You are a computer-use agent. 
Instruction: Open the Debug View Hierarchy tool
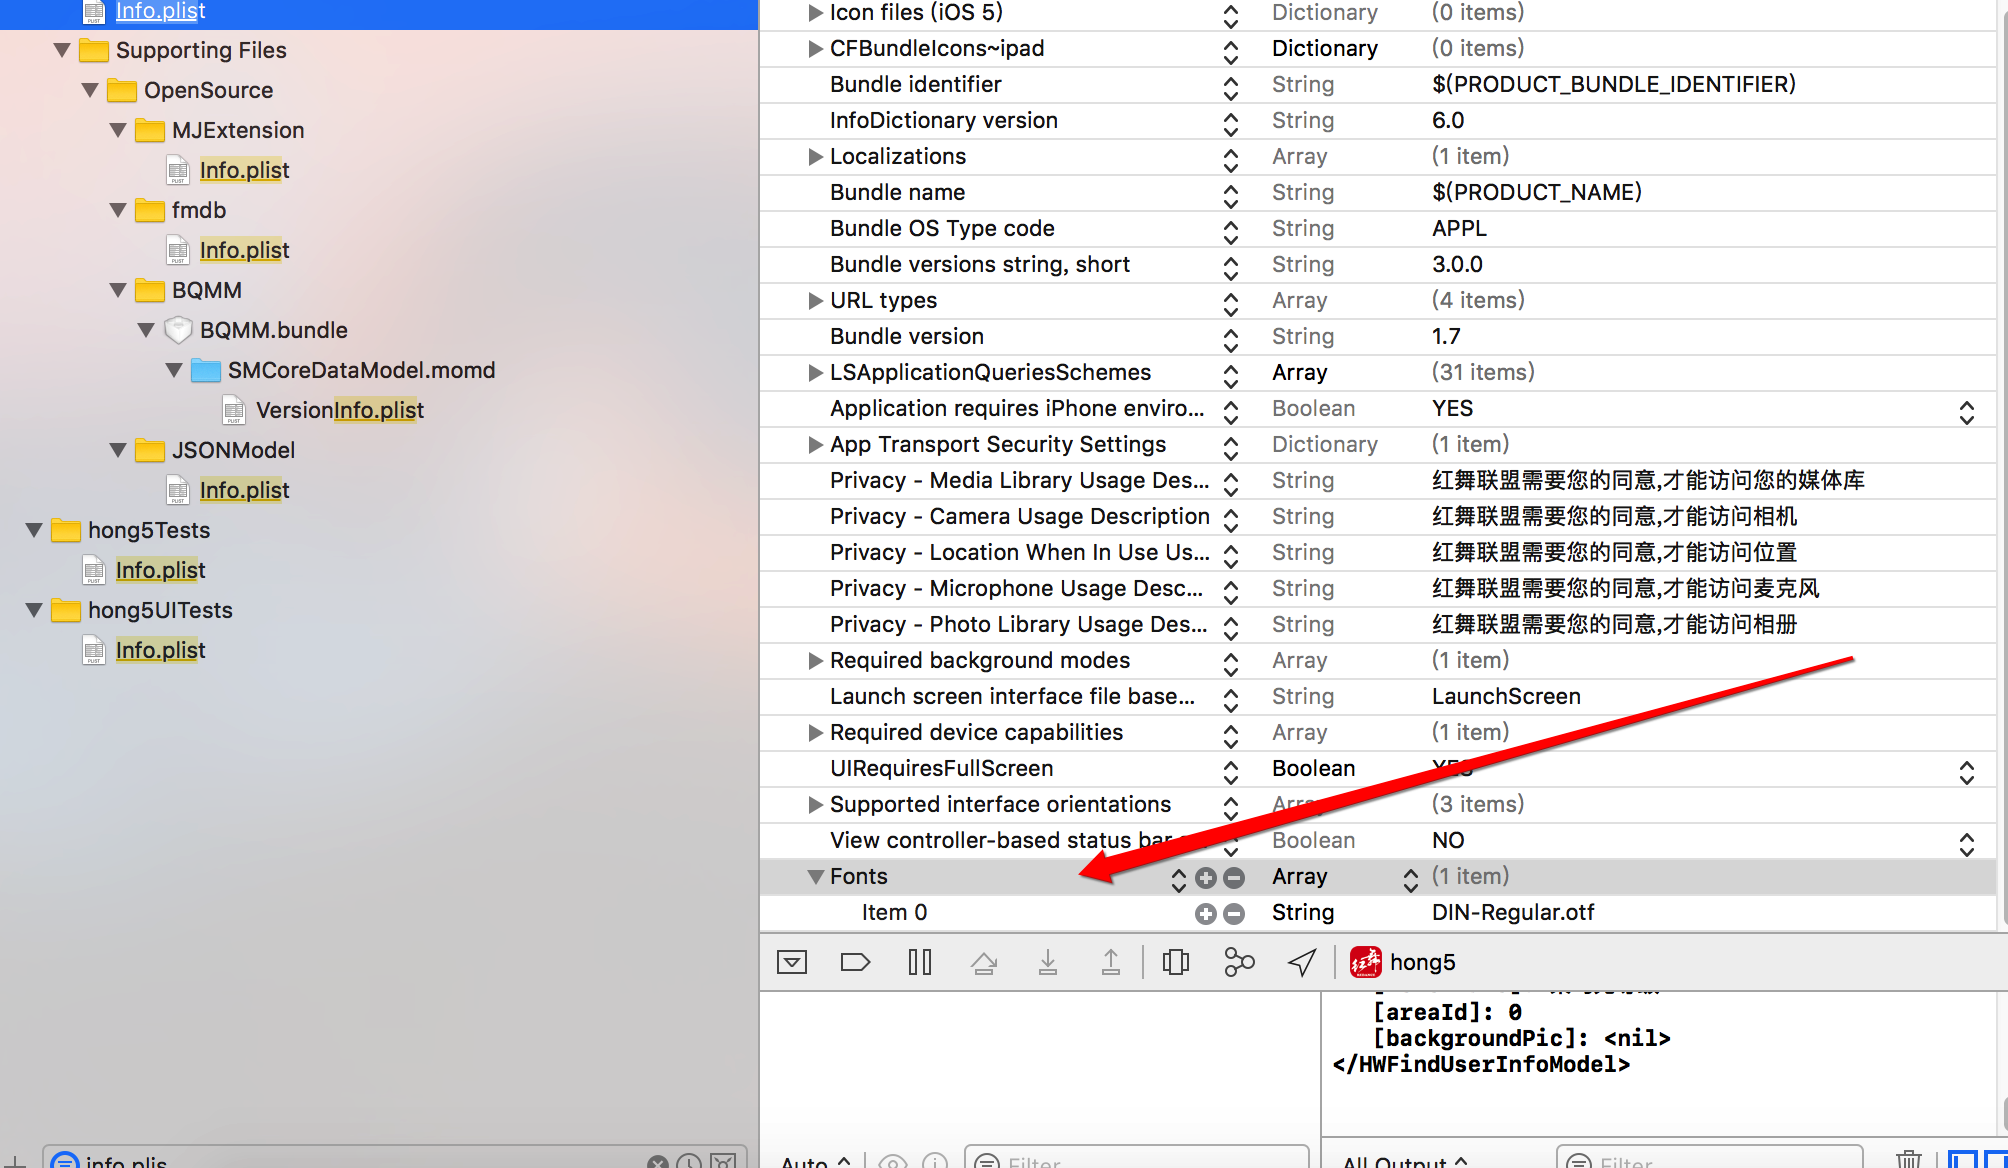pyautogui.click(x=1176, y=962)
